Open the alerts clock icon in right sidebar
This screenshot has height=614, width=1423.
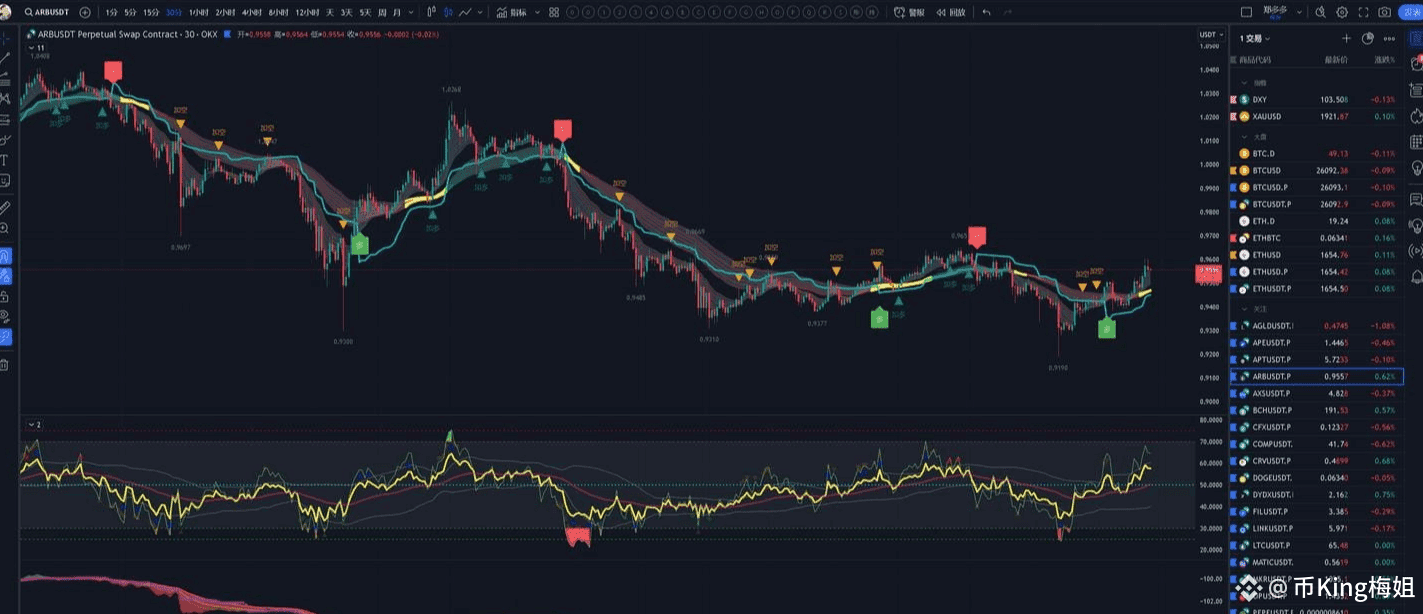pyautogui.click(x=1415, y=65)
